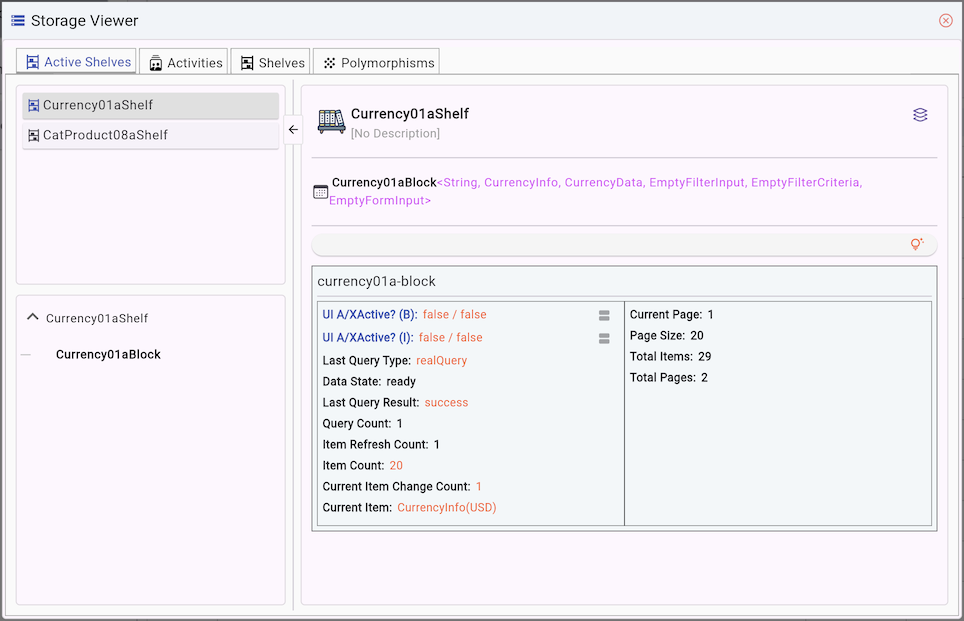The image size is (964, 621).
Task: Open the Shelves tab
Action: [272, 62]
